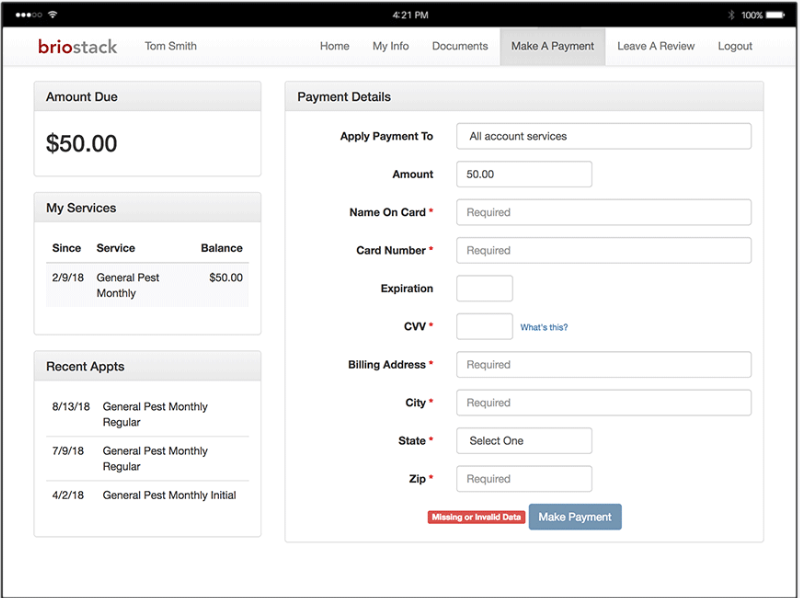Click the Bluetooth icon in status bar
The image size is (800, 598).
(x=731, y=15)
